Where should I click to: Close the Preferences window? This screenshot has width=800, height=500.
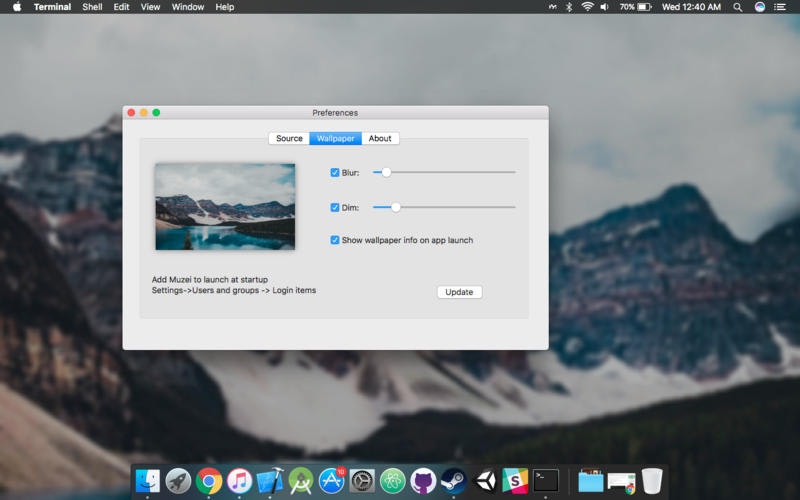pyautogui.click(x=131, y=113)
